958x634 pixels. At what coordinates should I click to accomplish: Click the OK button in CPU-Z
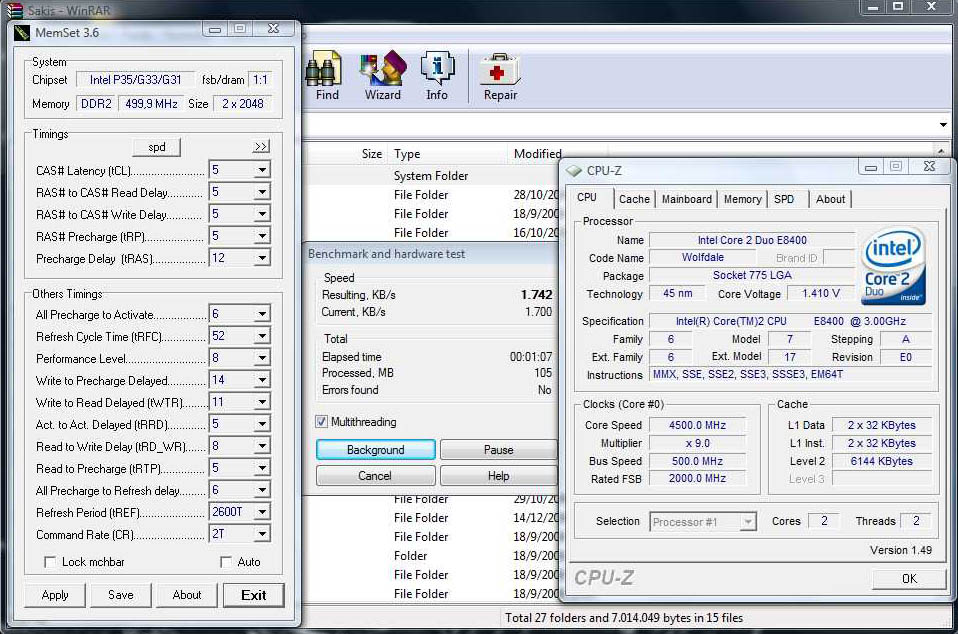coord(909,578)
